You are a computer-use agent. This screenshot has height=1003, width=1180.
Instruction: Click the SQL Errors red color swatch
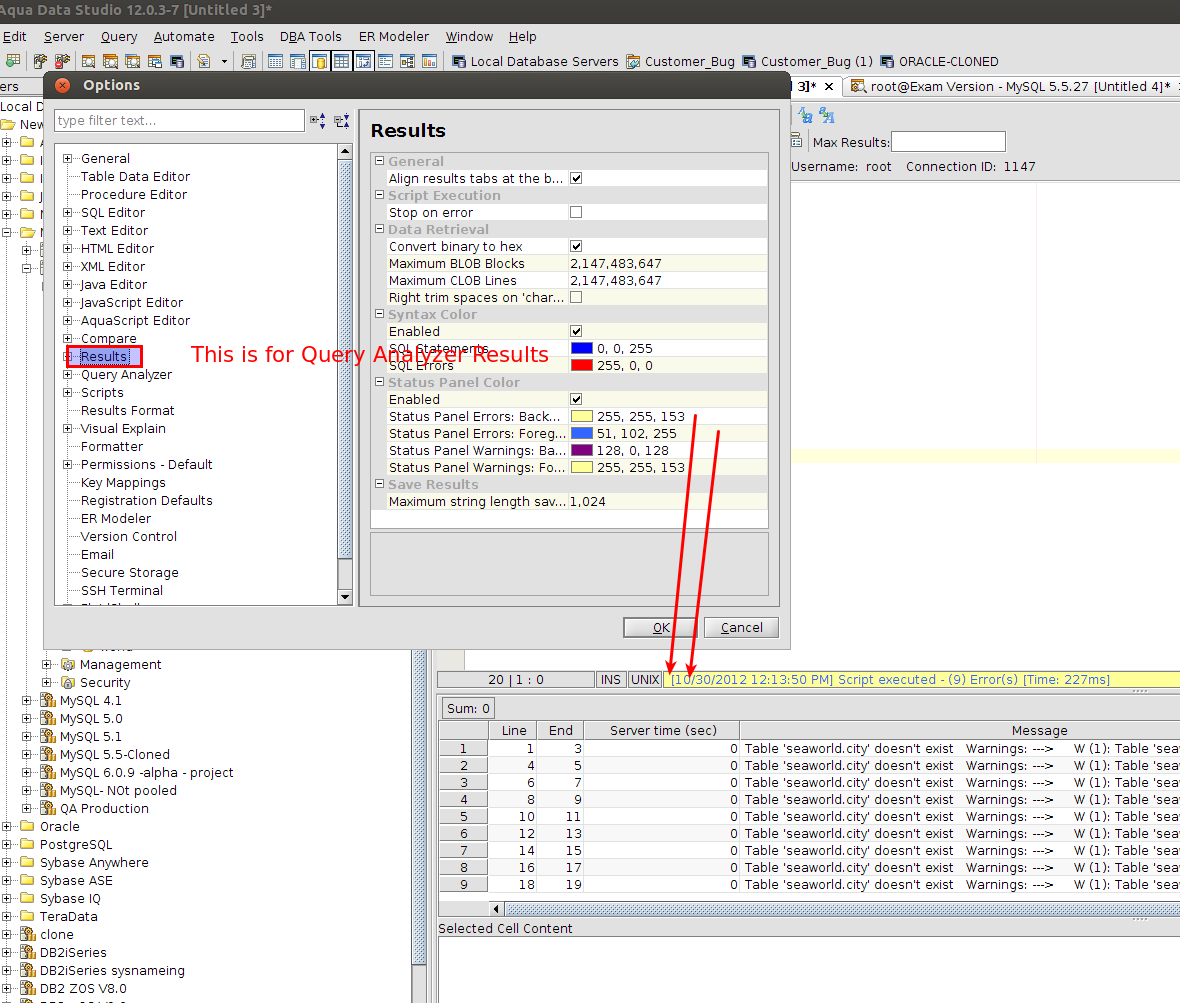point(582,365)
